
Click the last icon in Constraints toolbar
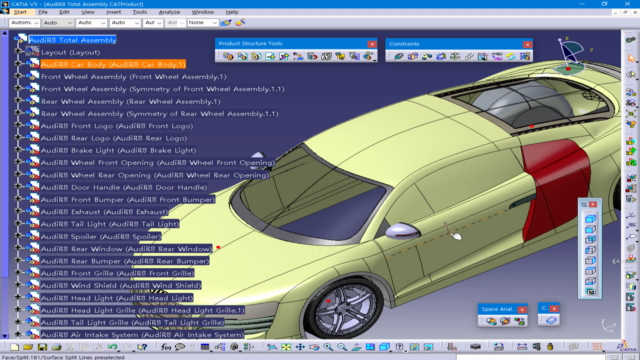(525, 56)
